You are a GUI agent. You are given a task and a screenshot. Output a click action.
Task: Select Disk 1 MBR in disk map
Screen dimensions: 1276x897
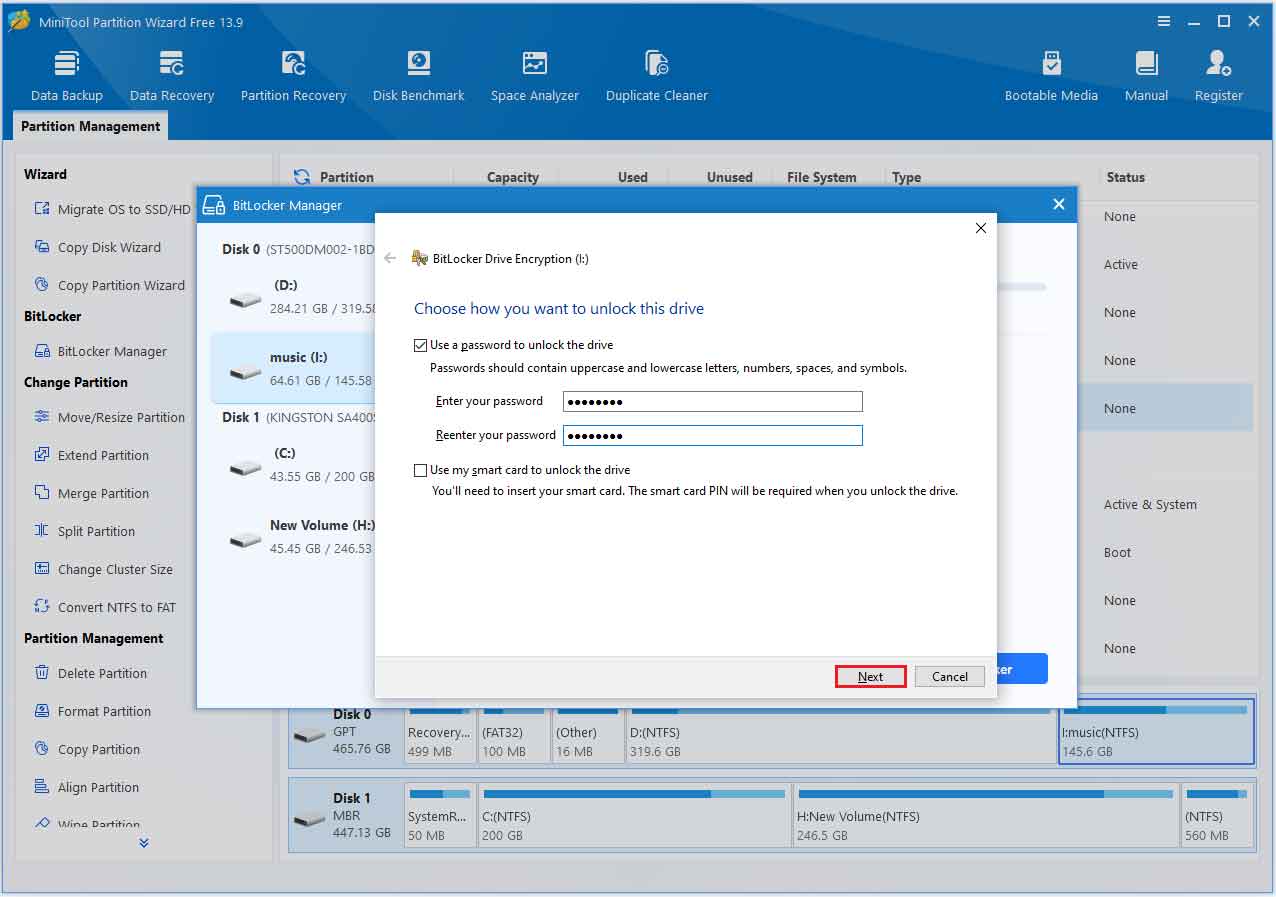pyautogui.click(x=346, y=816)
